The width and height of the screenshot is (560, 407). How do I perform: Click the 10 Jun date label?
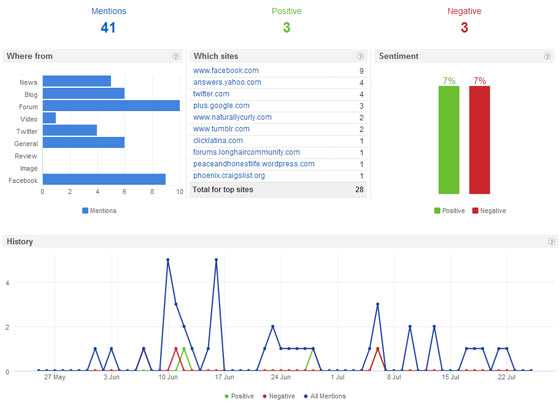click(x=168, y=377)
